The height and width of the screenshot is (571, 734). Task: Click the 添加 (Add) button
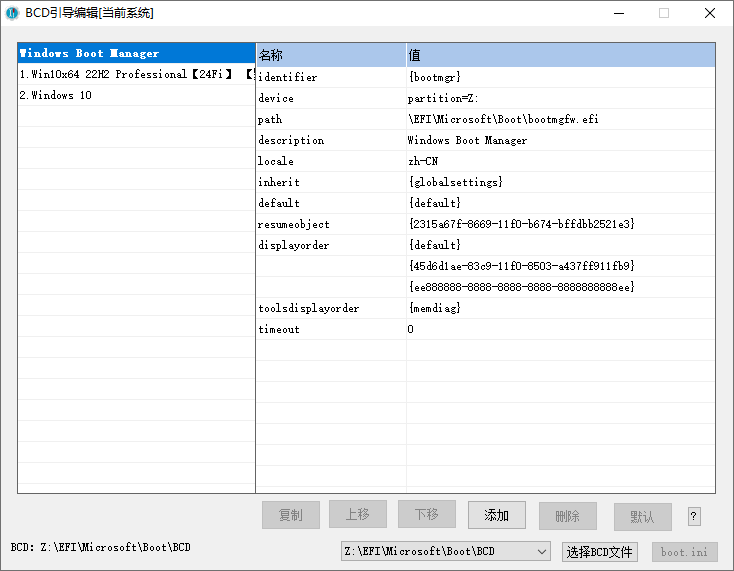[497, 515]
